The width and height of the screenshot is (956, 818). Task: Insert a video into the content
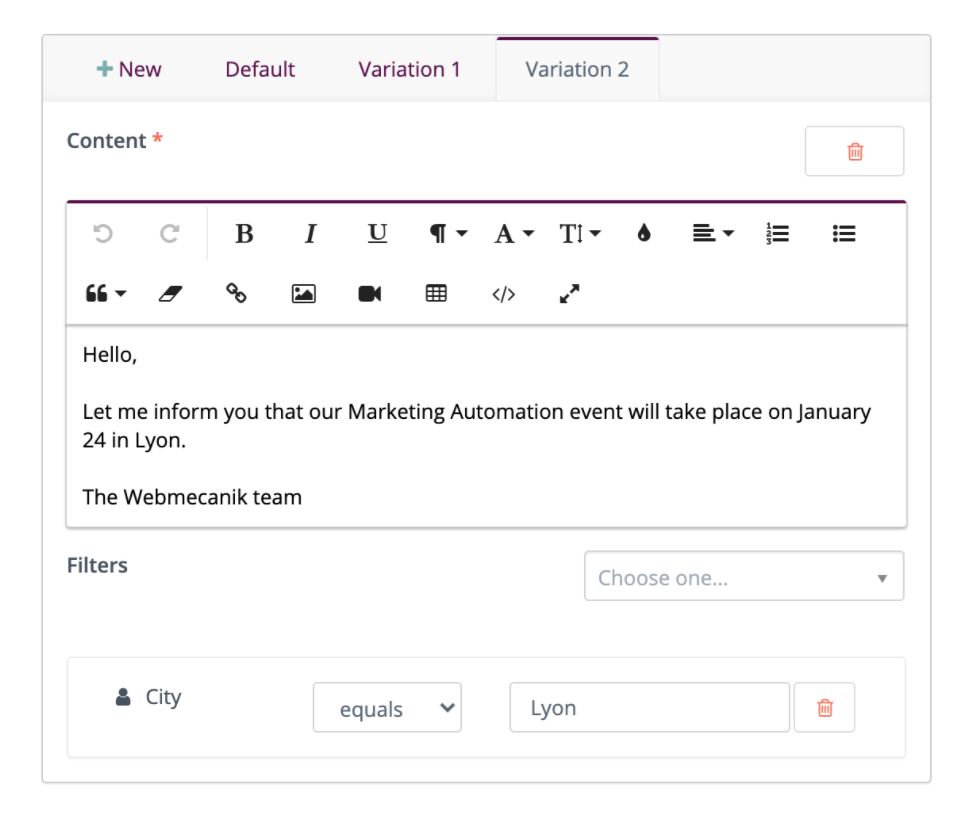369,293
